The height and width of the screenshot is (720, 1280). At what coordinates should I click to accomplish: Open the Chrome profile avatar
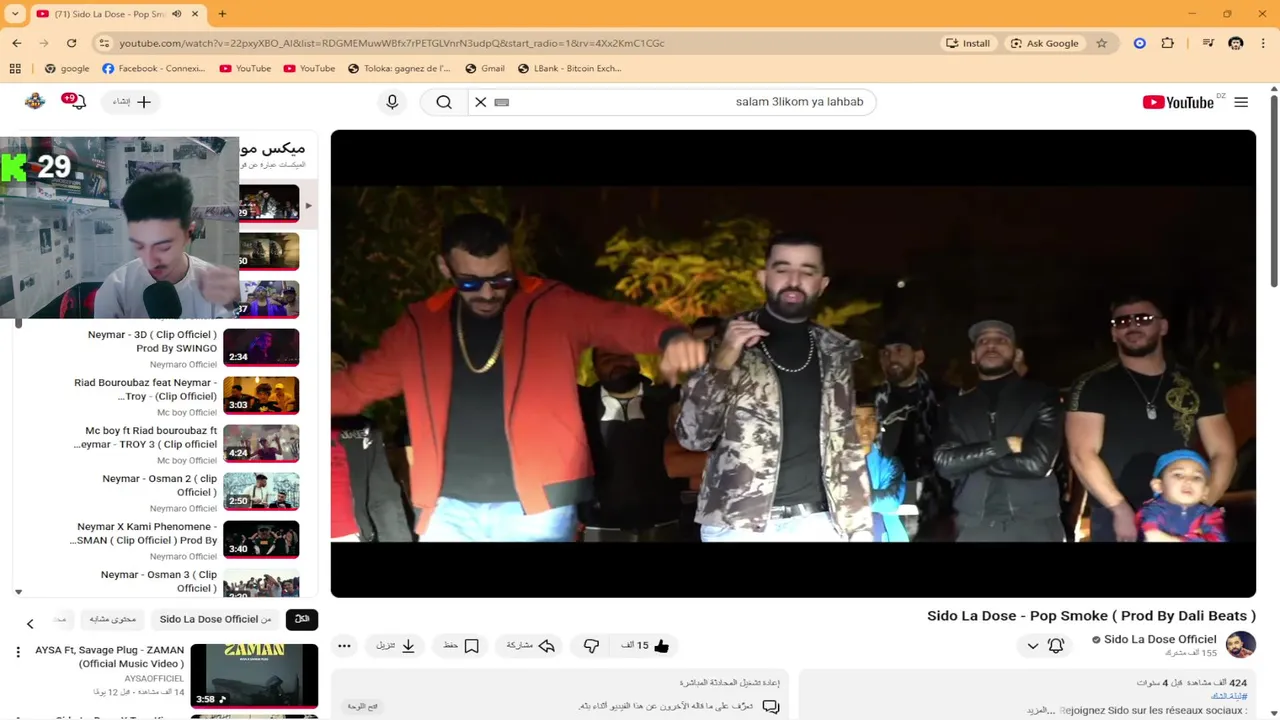coord(1236,43)
